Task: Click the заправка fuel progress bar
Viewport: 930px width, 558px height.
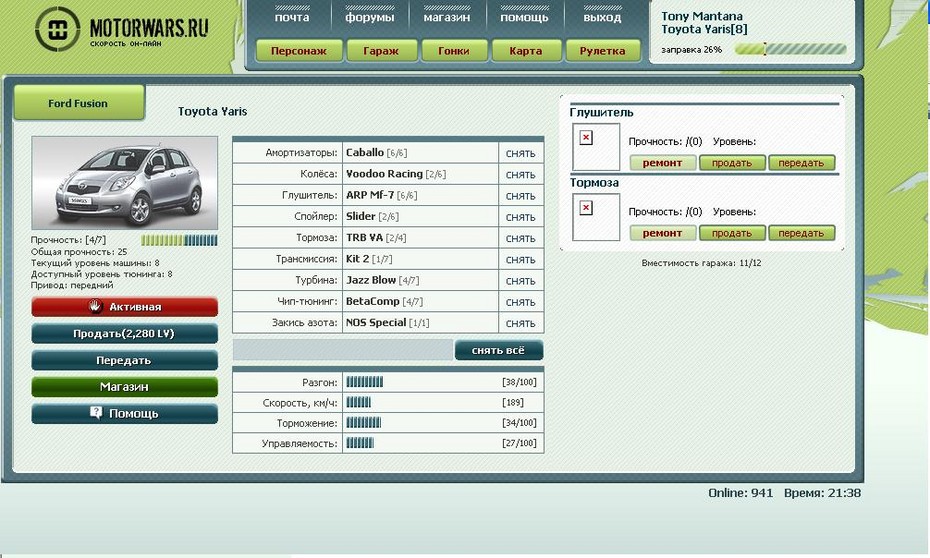Action: point(790,49)
